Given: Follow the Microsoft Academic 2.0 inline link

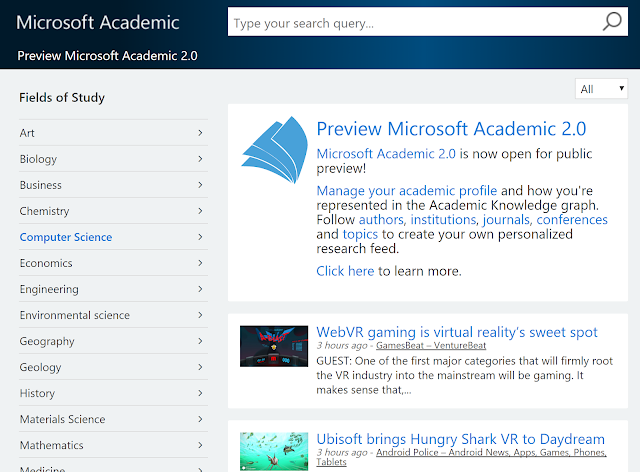Looking at the screenshot, I should coord(386,154).
